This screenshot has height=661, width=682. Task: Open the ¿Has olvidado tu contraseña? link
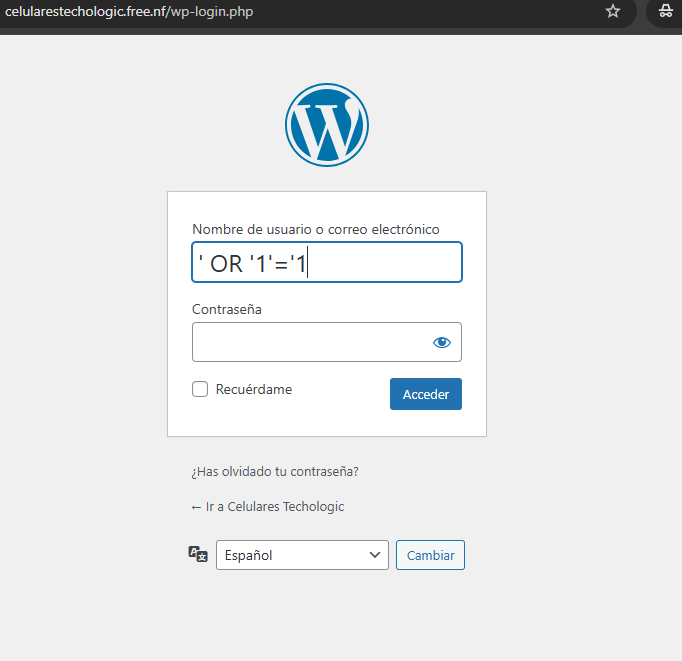(x=275, y=471)
